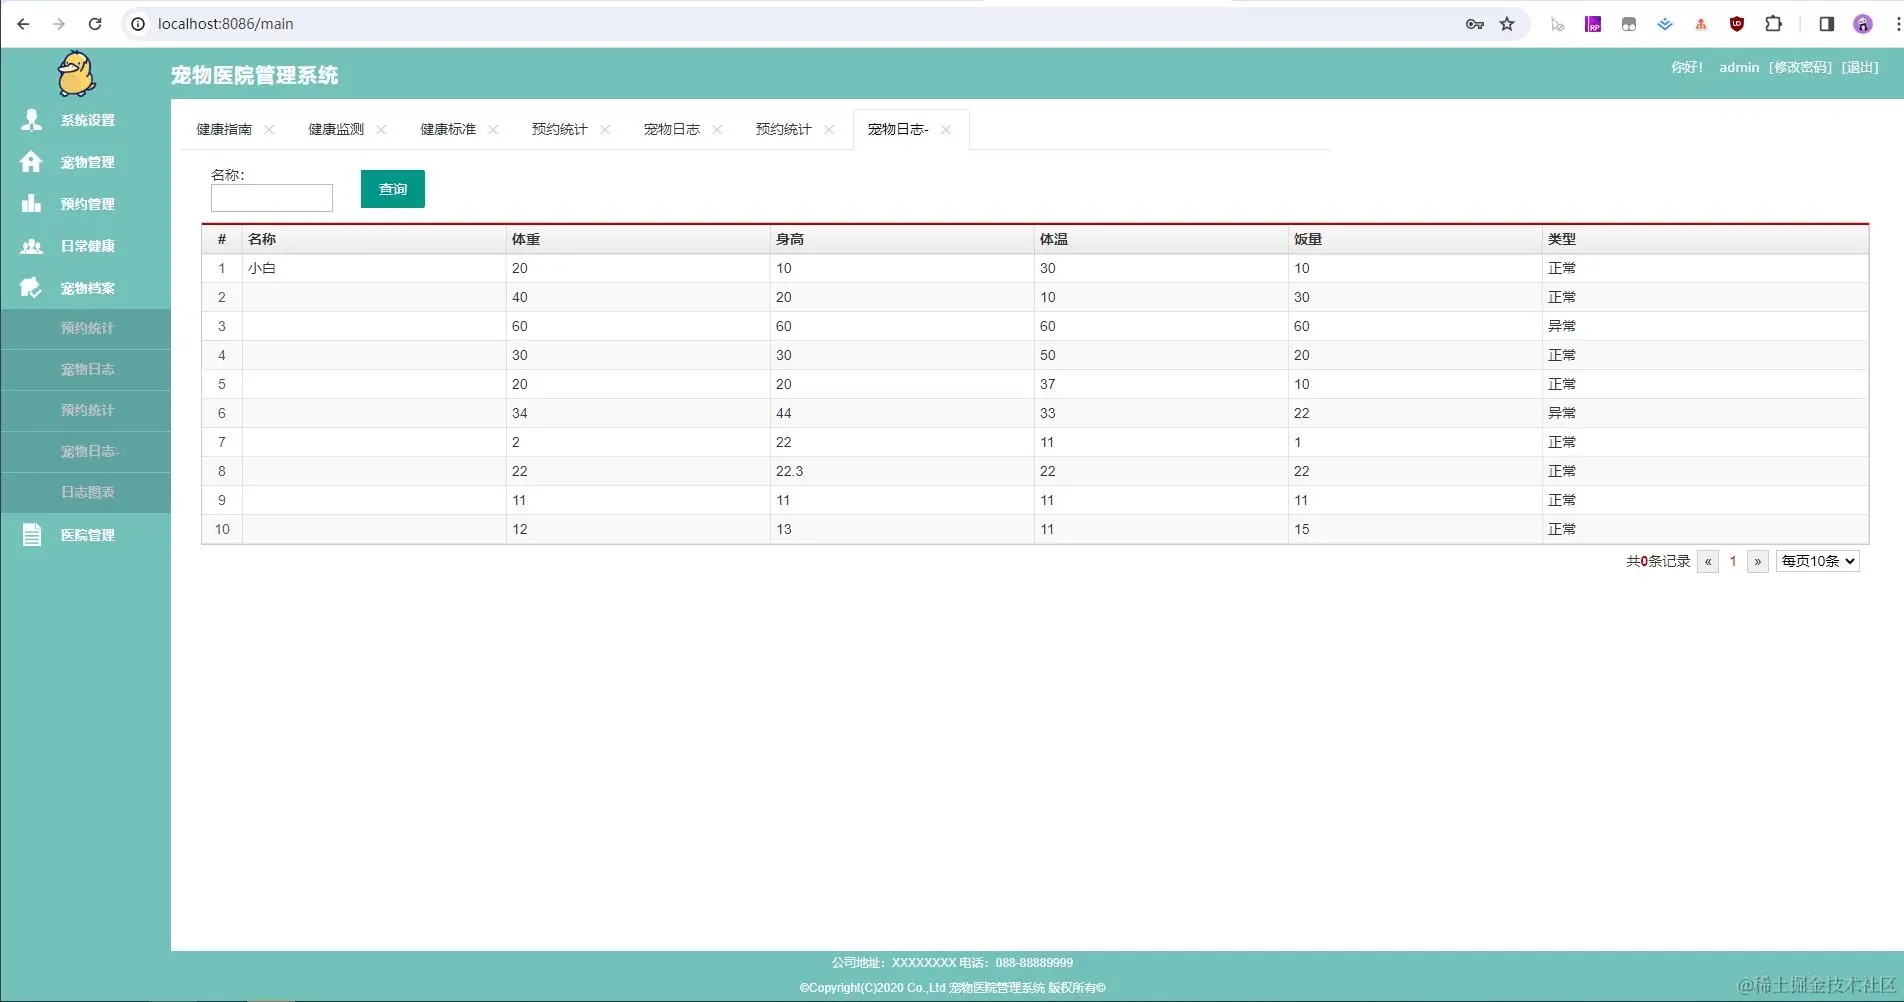Click the temperature value 37
This screenshot has width=1904, height=1002.
(1048, 384)
